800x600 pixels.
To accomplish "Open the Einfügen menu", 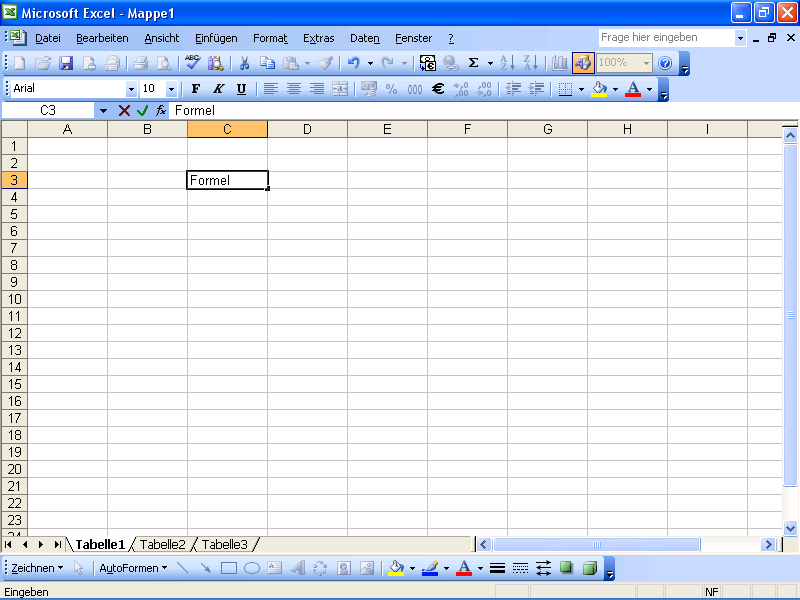I will coord(216,38).
